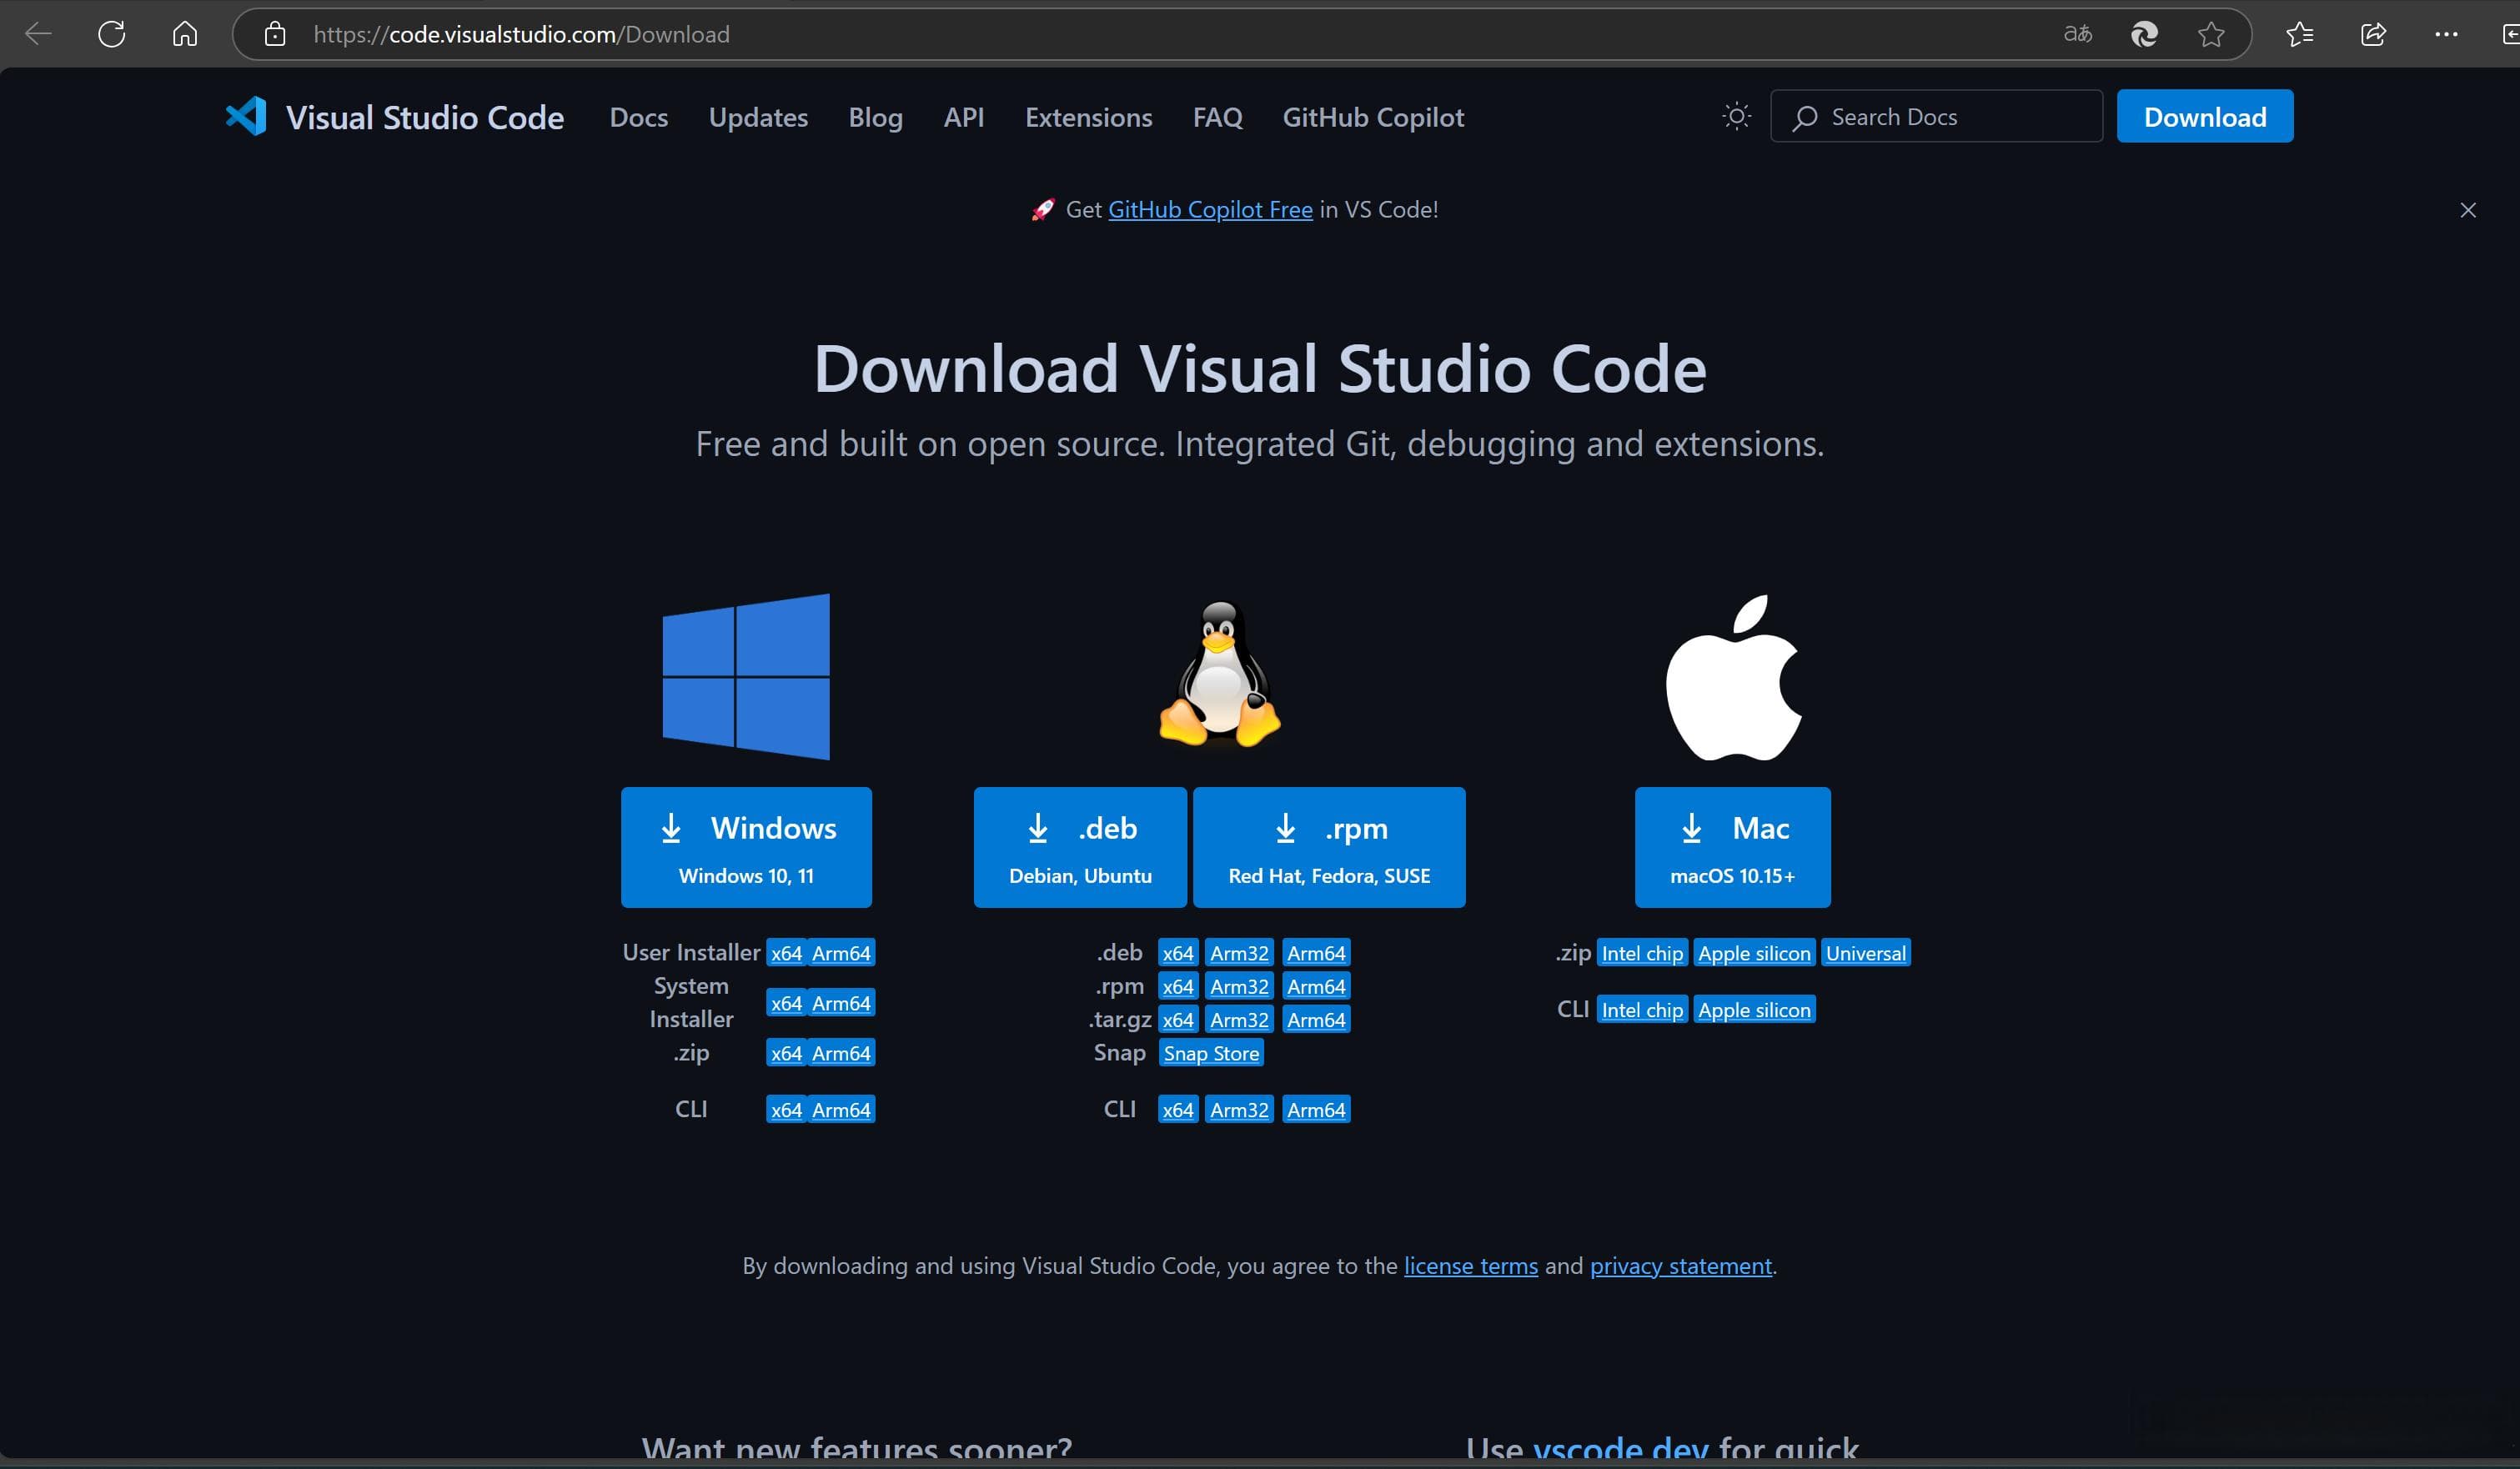Open GitHub Copilot navigation link

tap(1373, 117)
